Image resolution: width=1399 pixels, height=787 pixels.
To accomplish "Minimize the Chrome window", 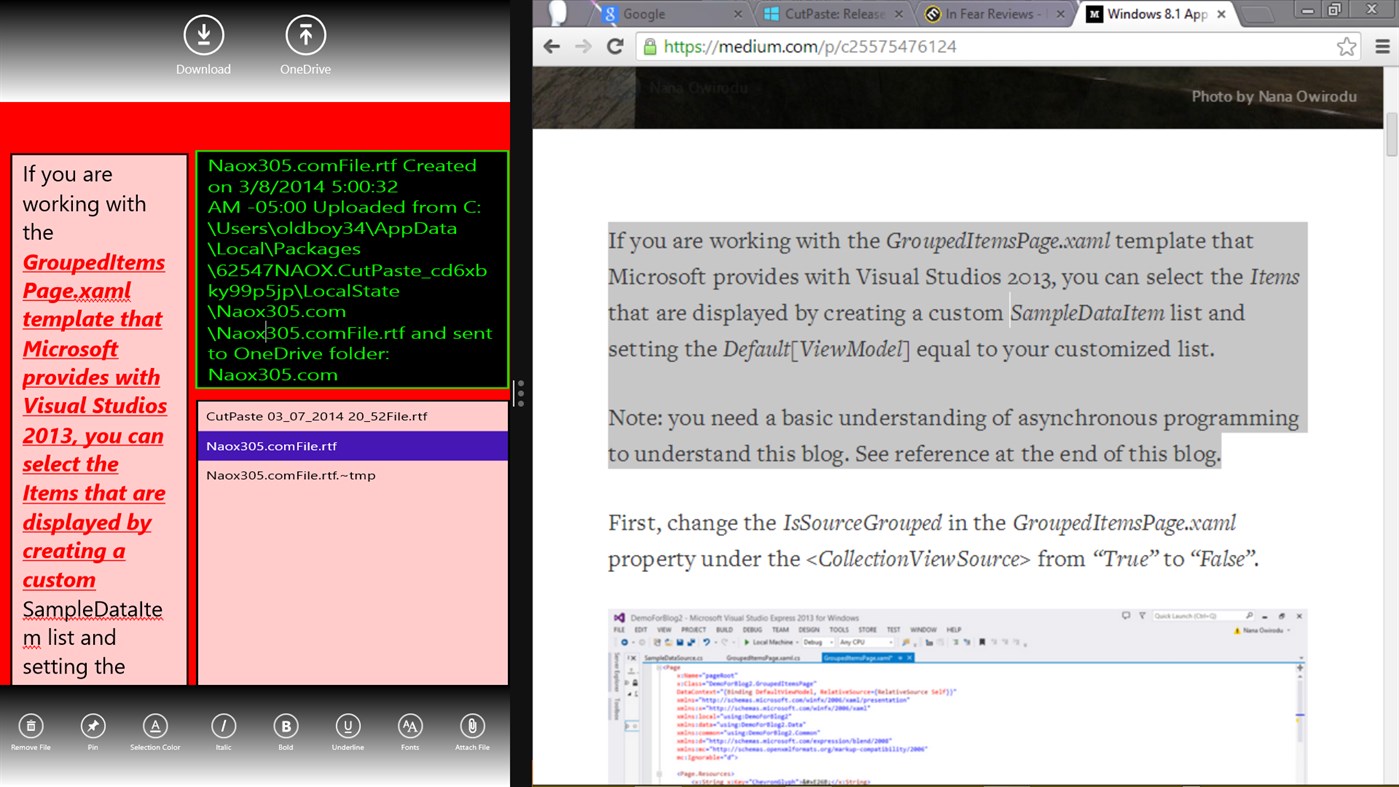I will 1306,10.
